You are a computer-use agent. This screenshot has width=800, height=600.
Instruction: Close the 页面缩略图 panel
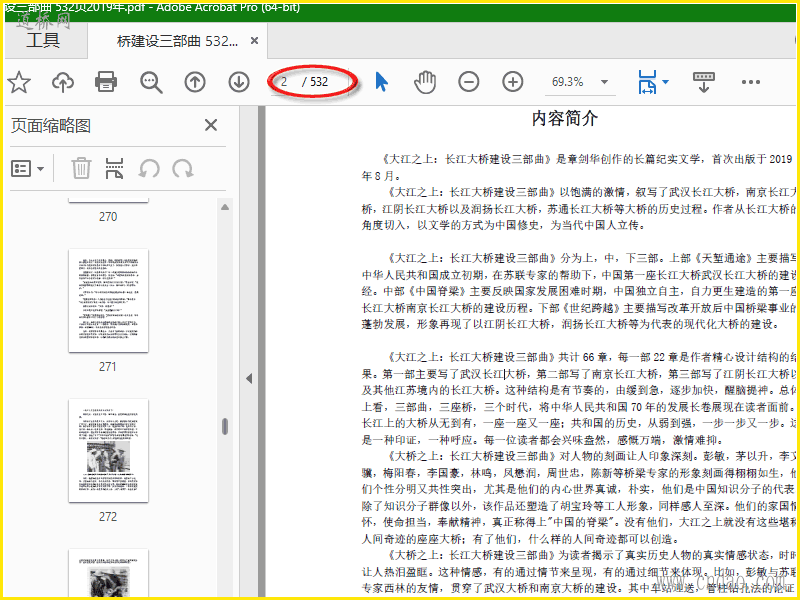pyautogui.click(x=211, y=125)
